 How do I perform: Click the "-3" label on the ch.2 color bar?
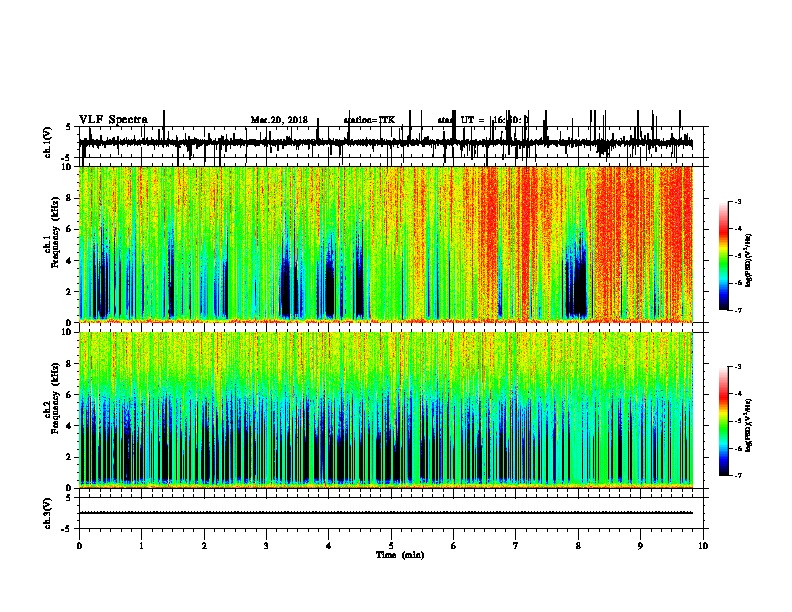(x=737, y=367)
